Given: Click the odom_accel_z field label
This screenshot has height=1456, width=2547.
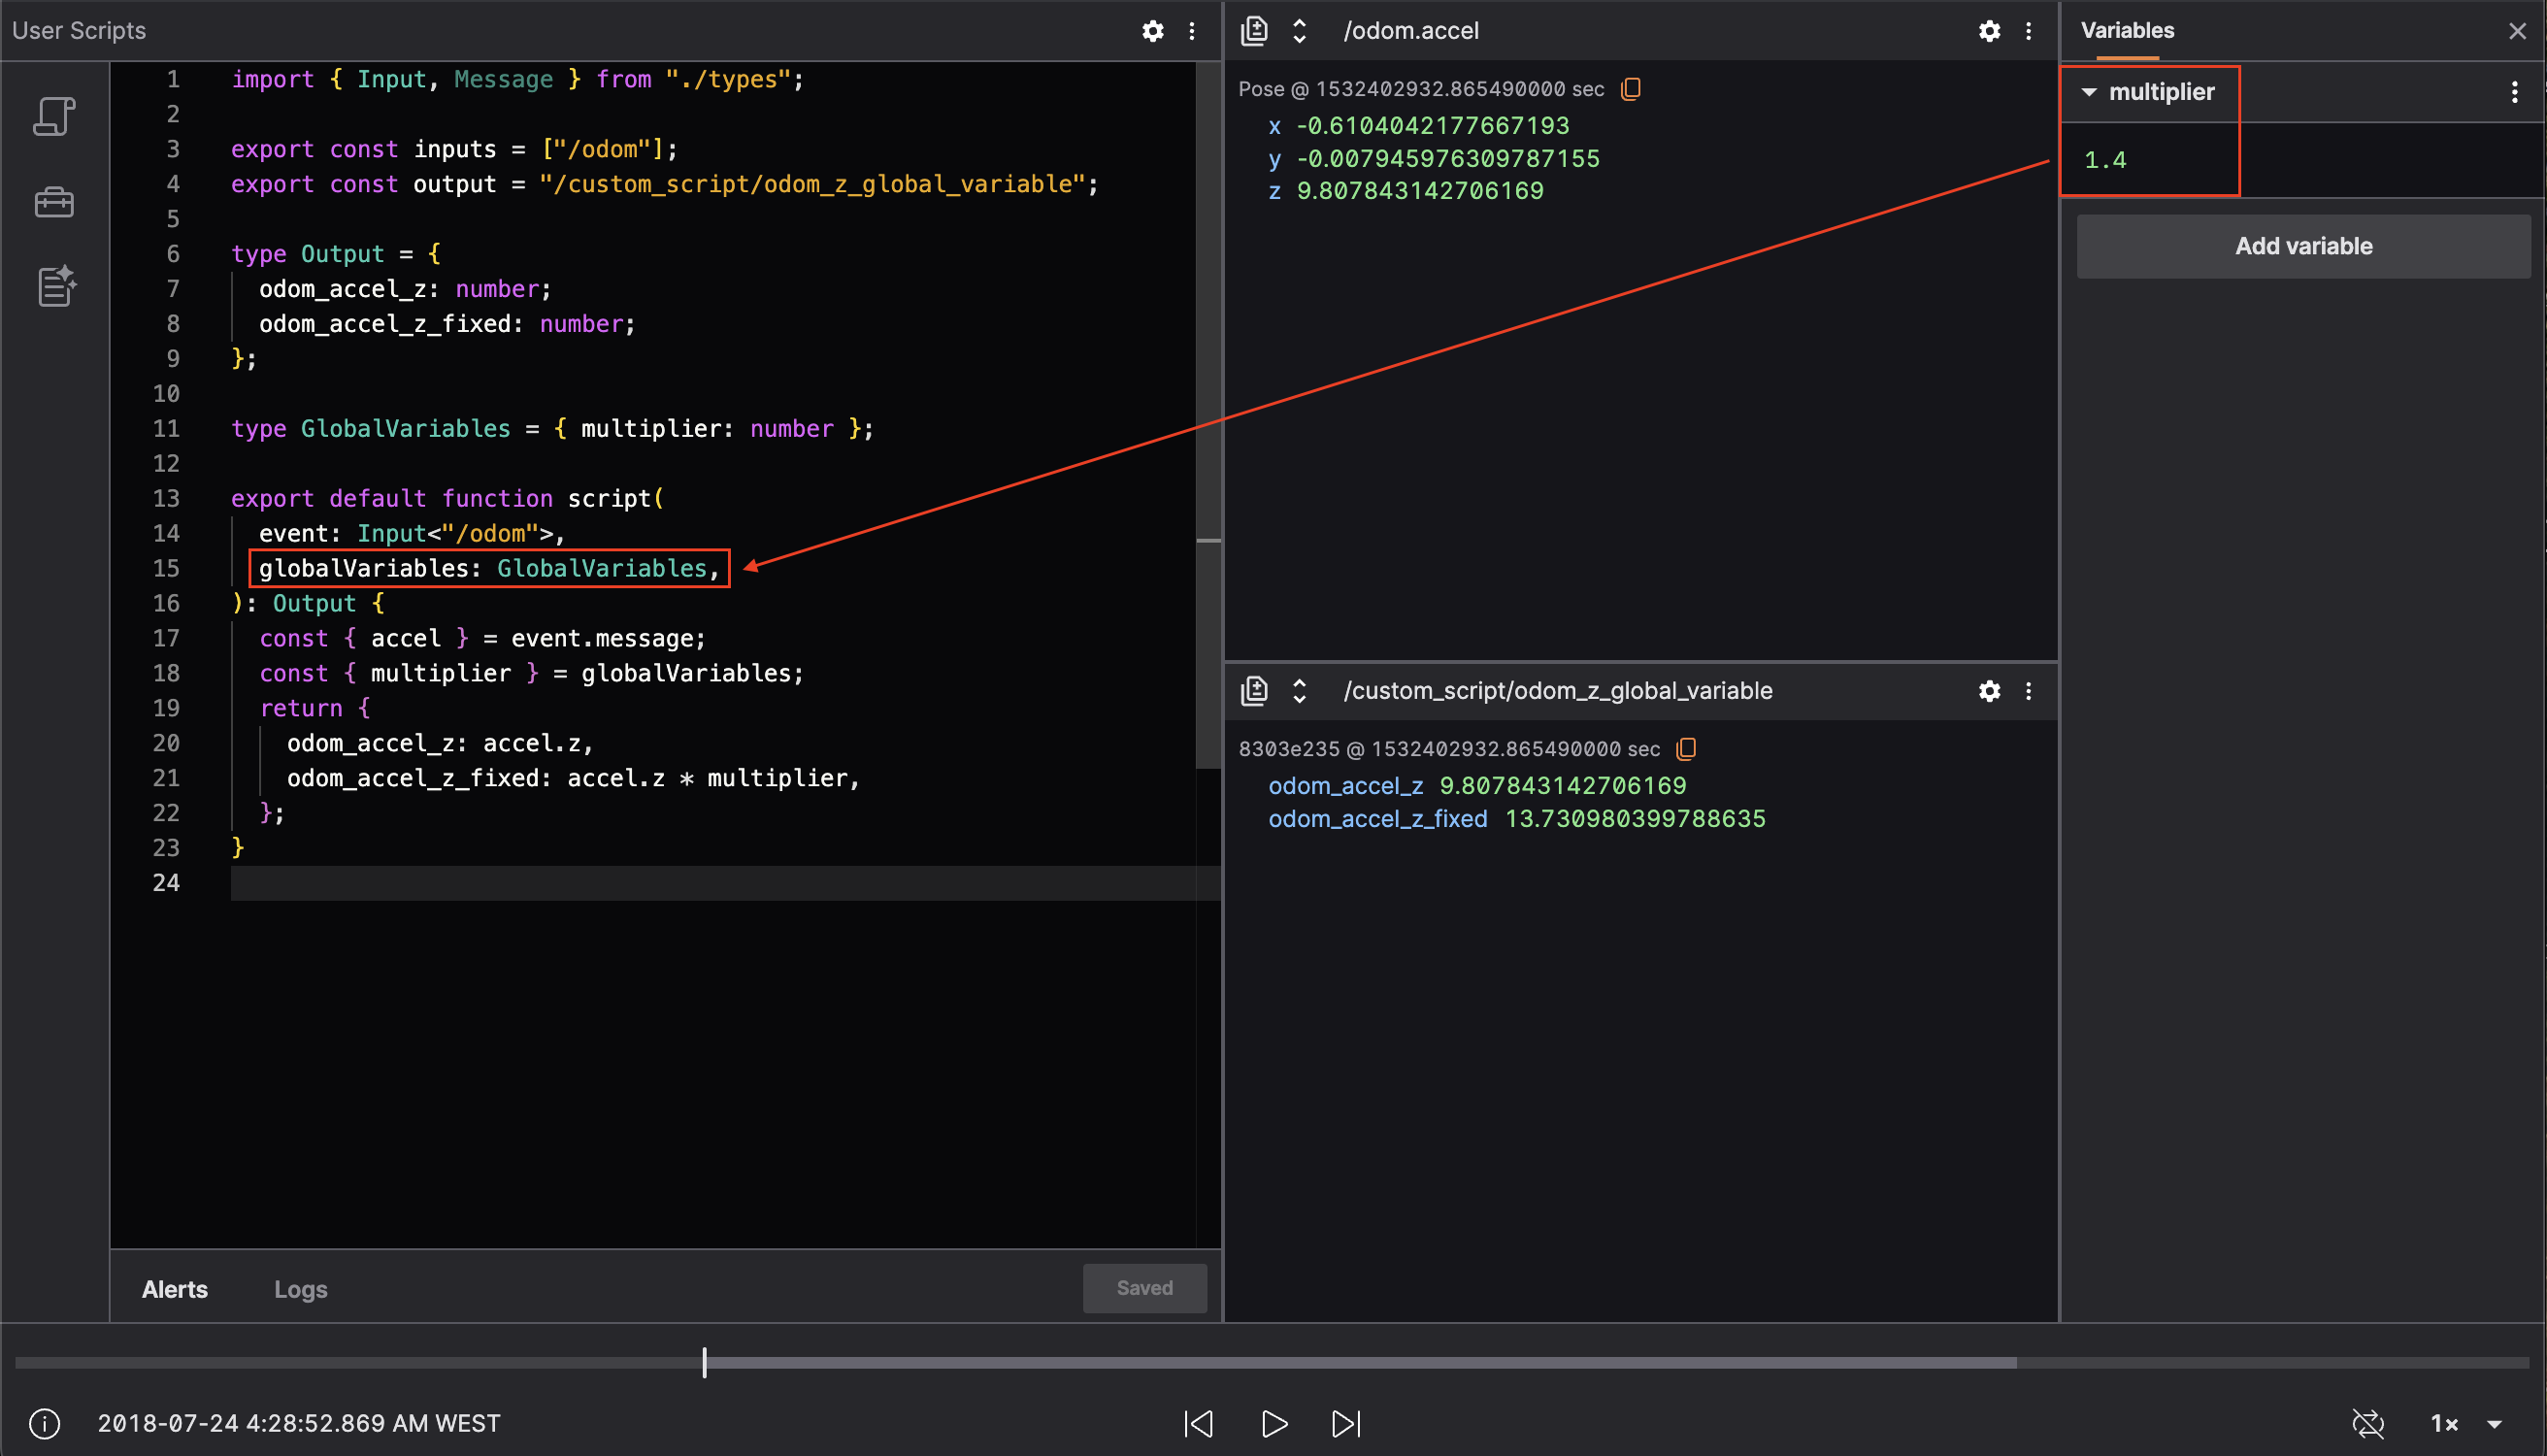Looking at the screenshot, I should coord(1345,786).
